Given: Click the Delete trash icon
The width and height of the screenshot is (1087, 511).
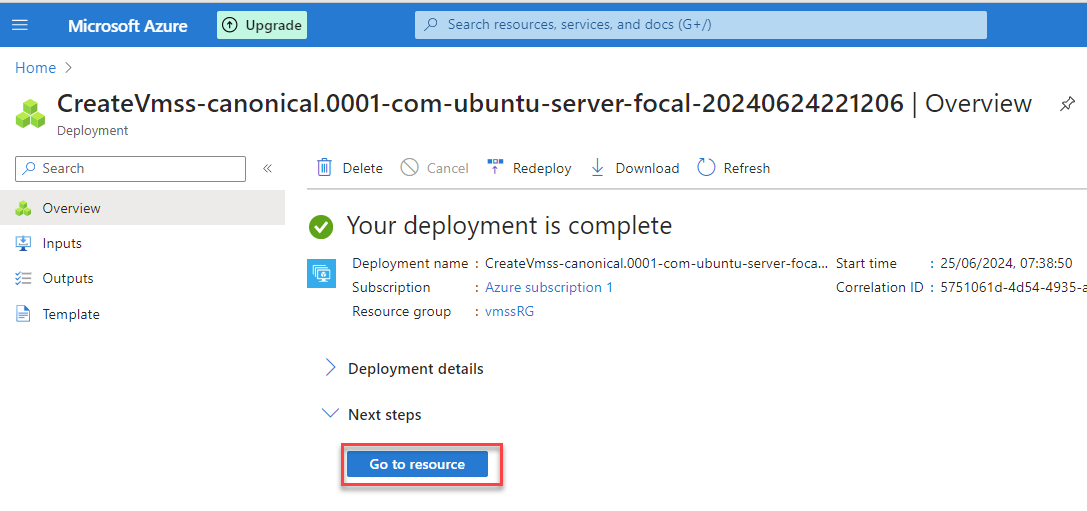Looking at the screenshot, I should click(x=324, y=168).
